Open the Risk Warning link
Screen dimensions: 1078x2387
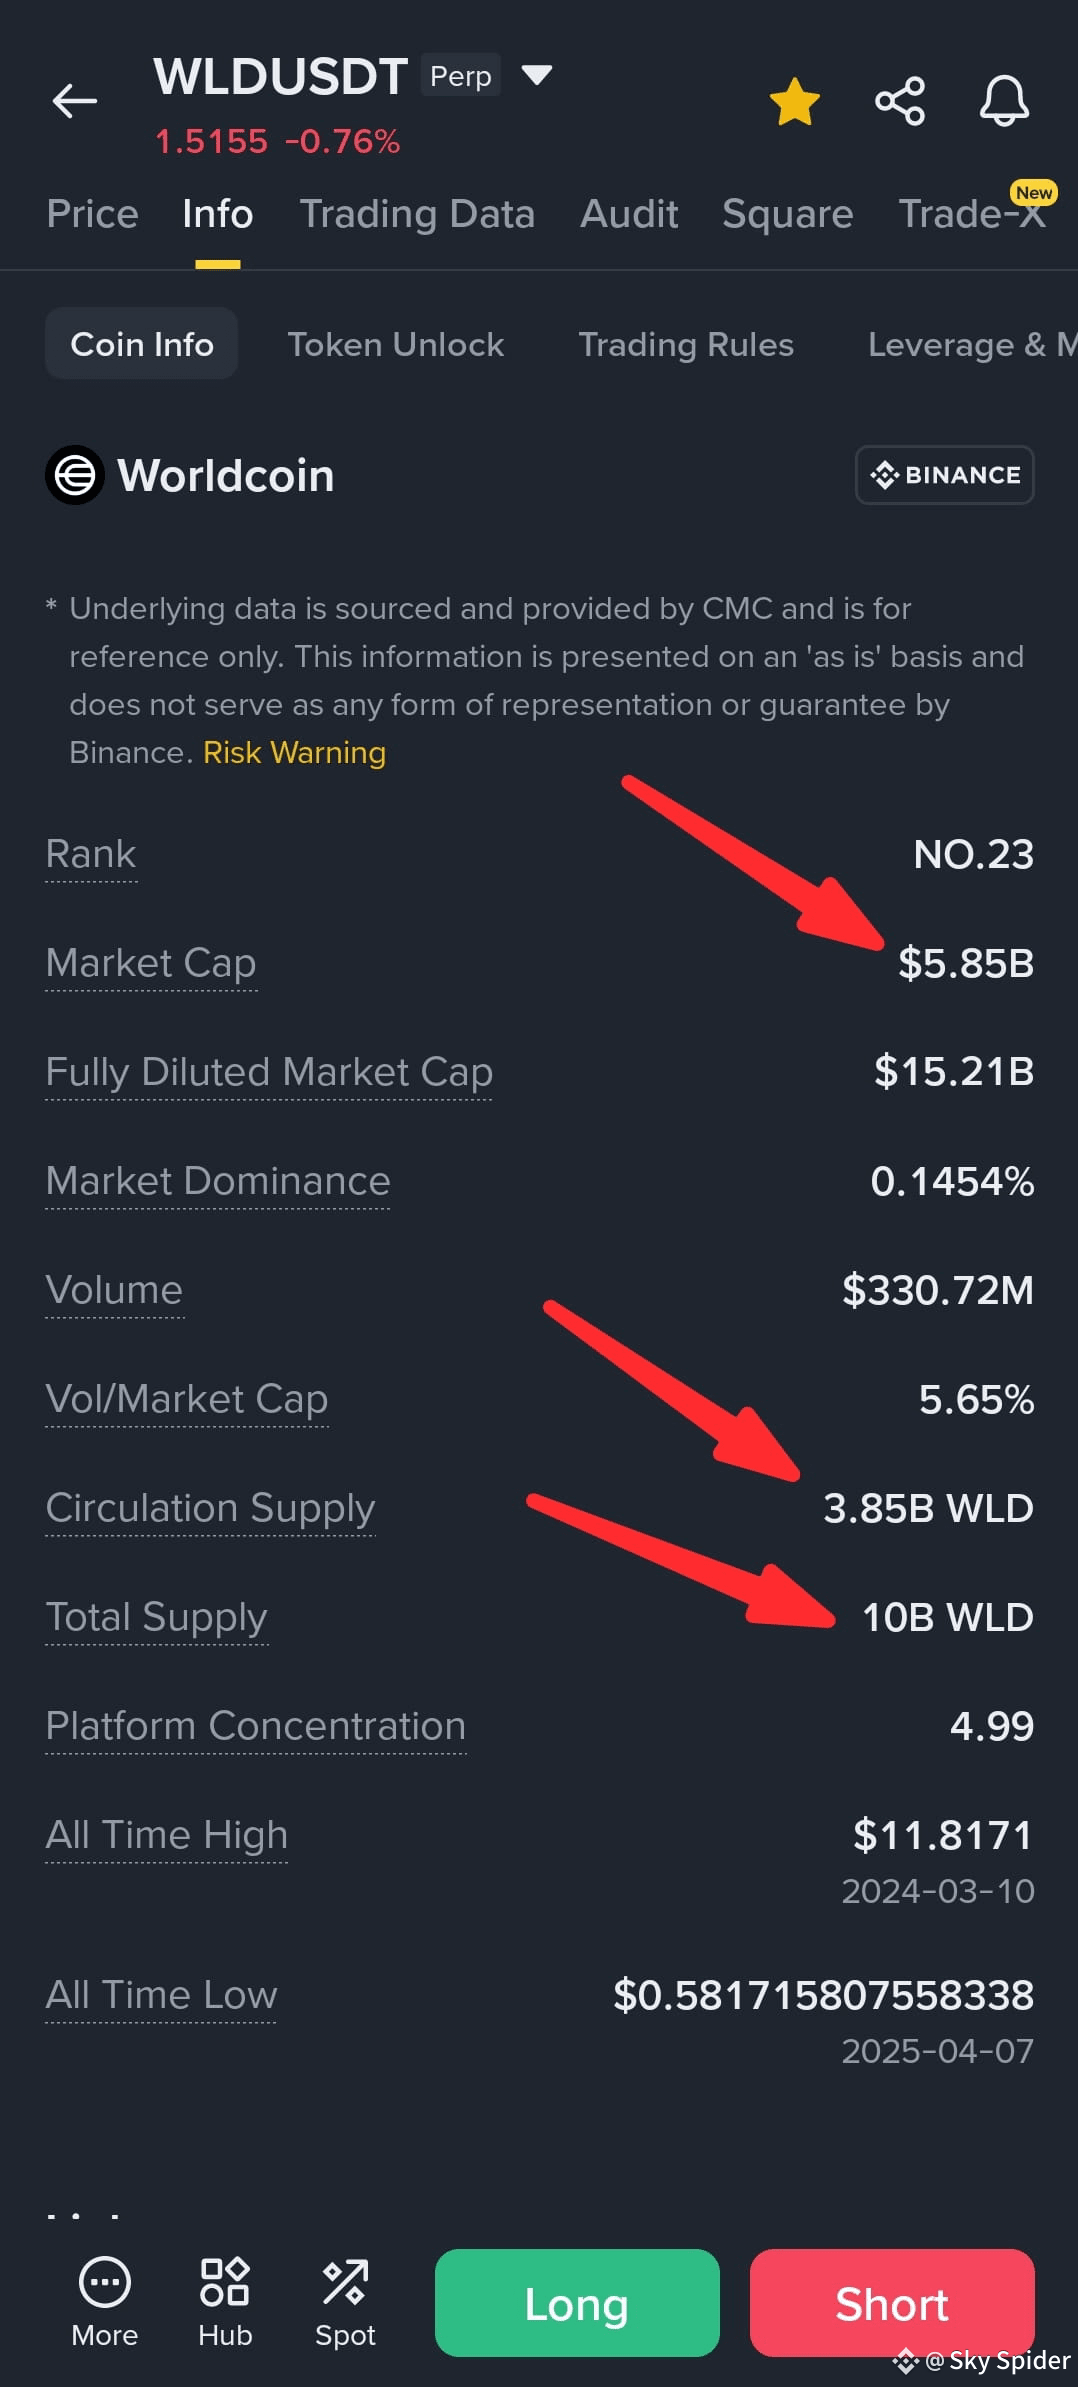(294, 752)
